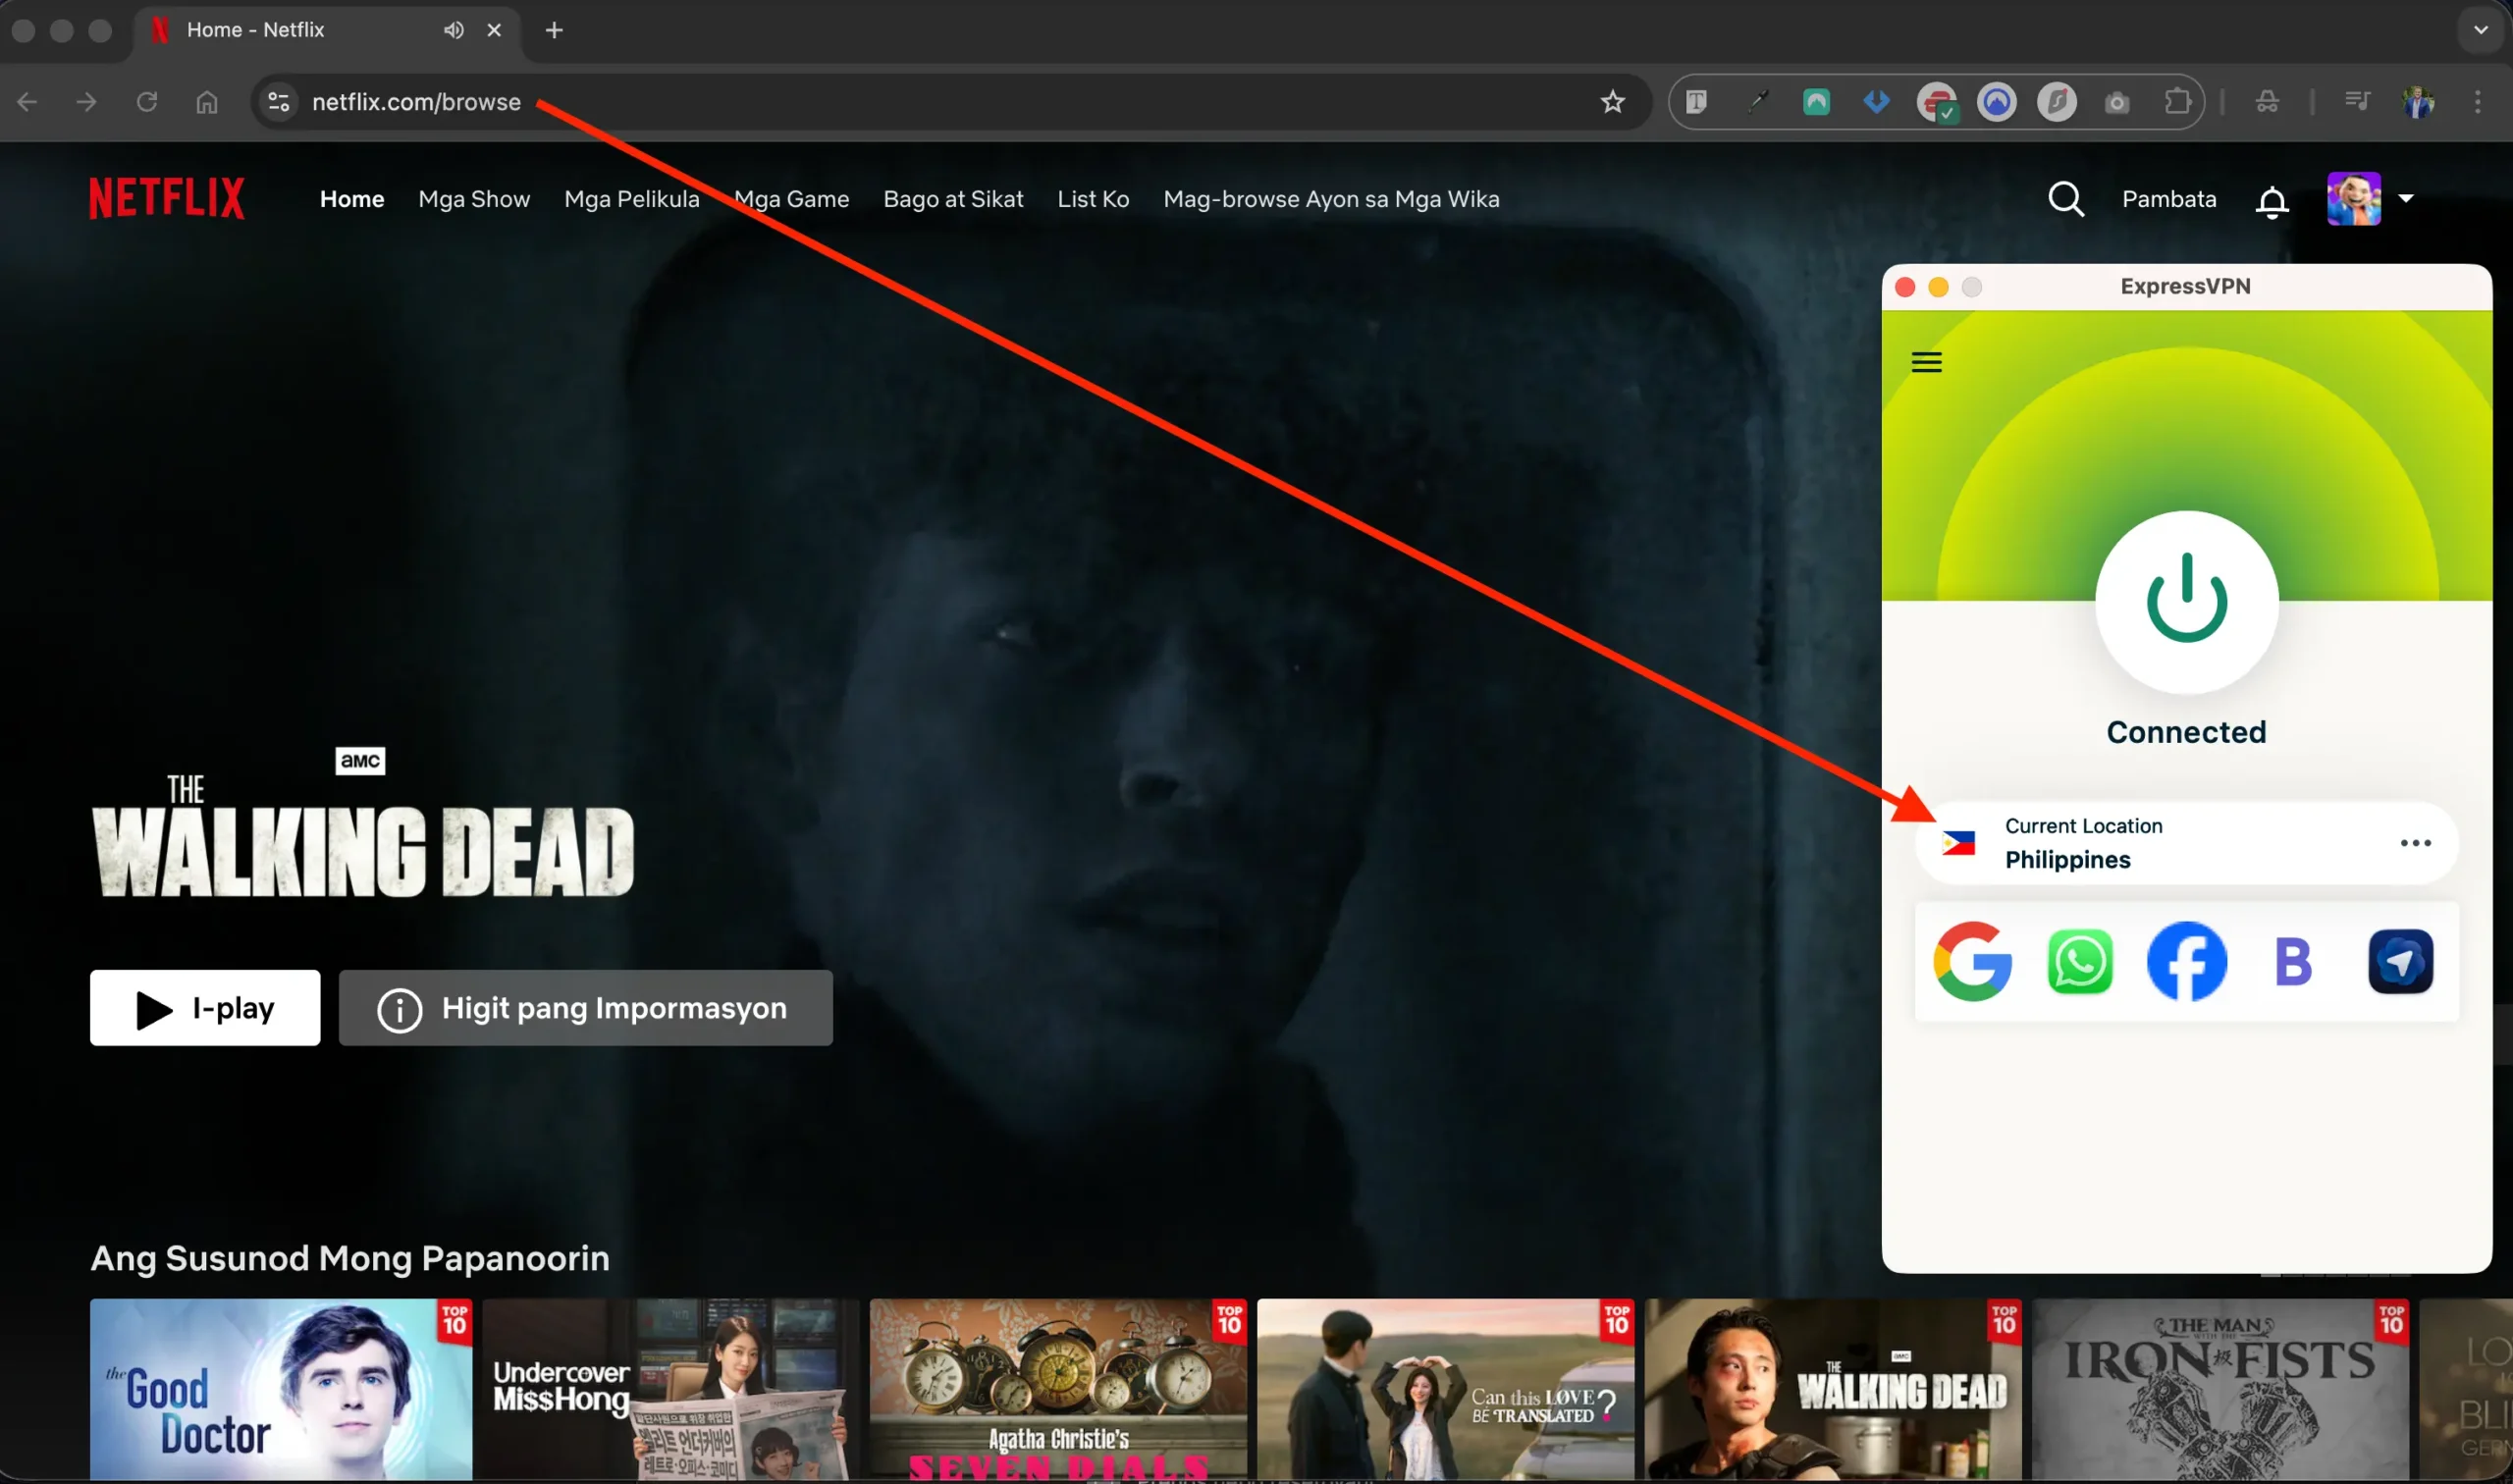Click the power button to disconnect VPN
This screenshot has height=1484, width=2513.
click(2186, 601)
